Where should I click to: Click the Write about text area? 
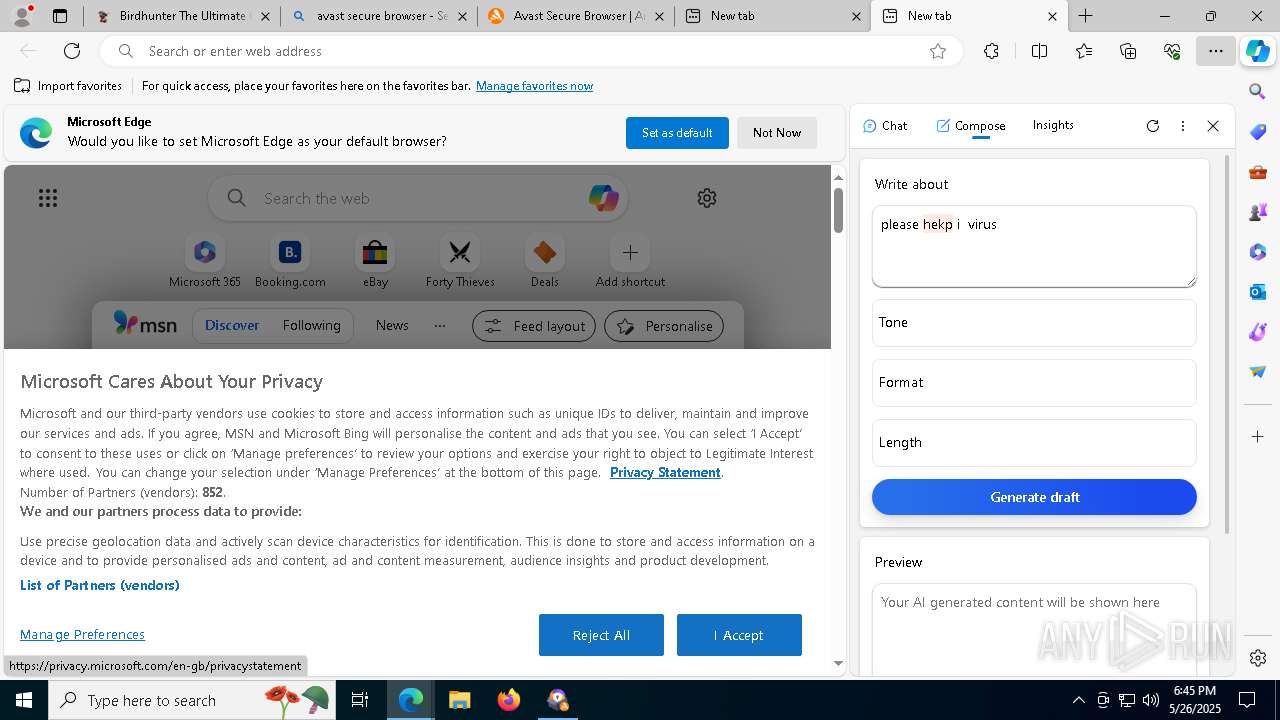pos(1034,246)
